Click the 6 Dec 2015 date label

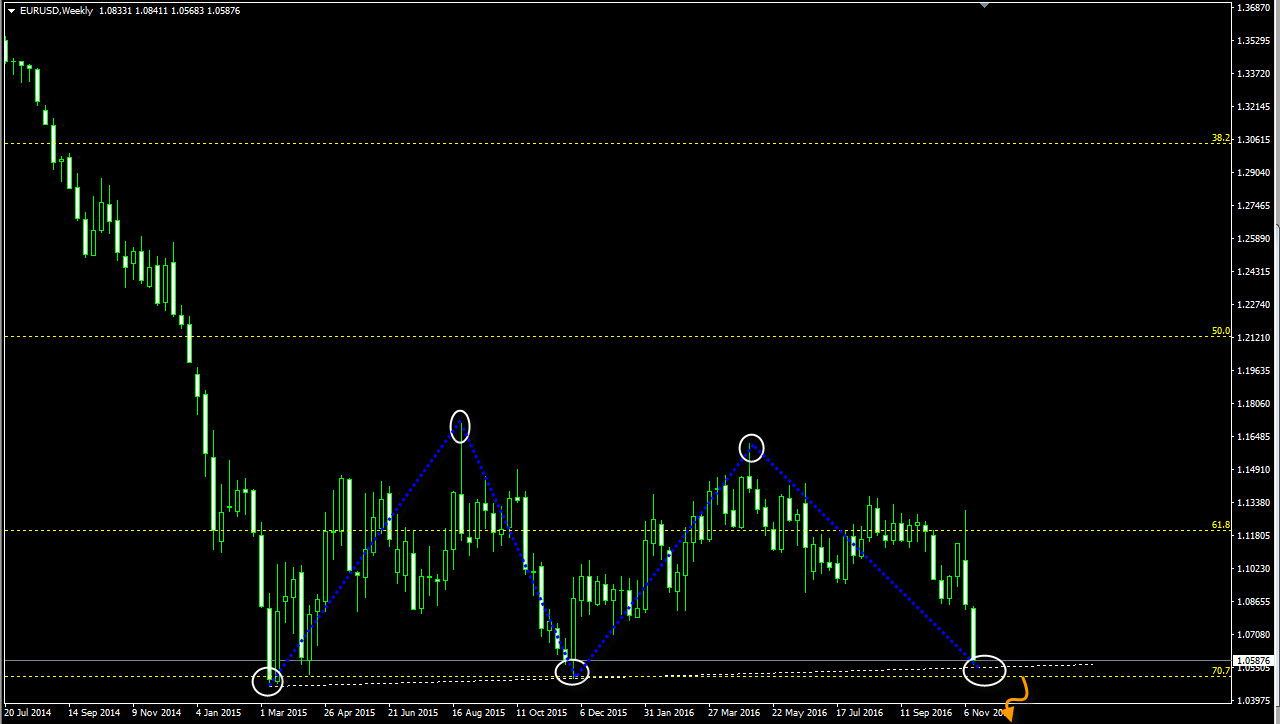click(x=604, y=714)
